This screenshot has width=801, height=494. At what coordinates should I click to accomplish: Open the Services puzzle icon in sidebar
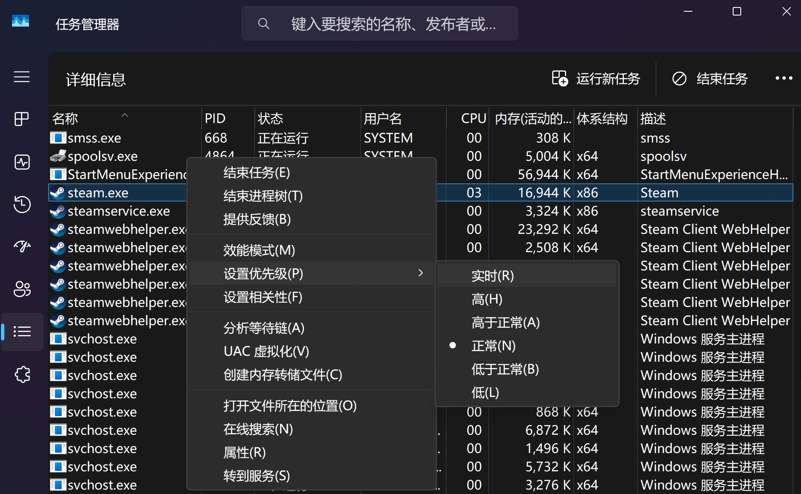[22, 375]
